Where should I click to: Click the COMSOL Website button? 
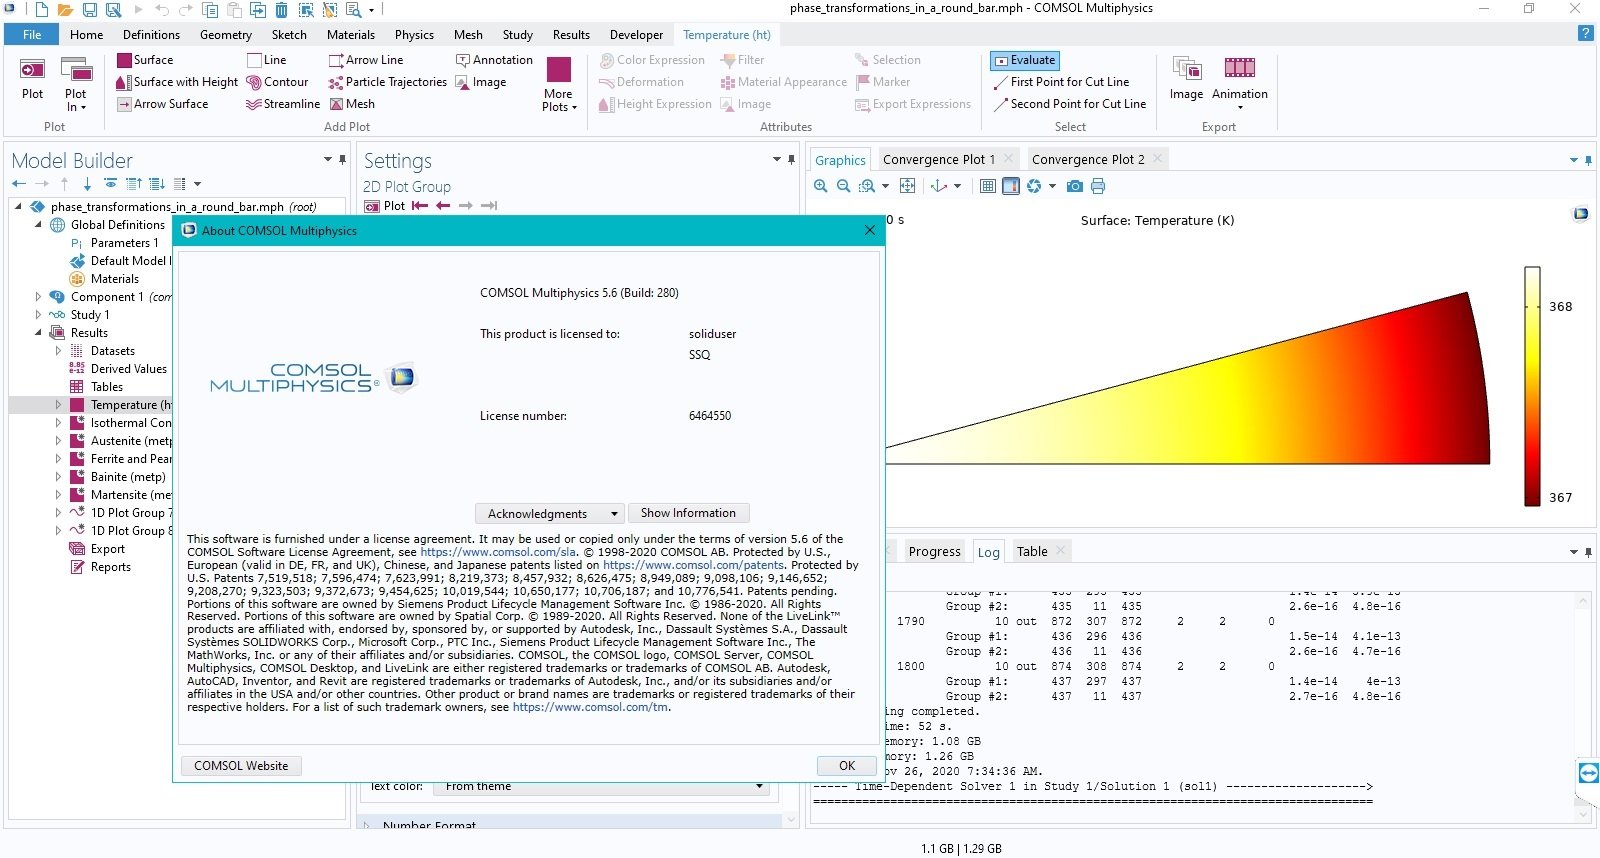(x=241, y=766)
